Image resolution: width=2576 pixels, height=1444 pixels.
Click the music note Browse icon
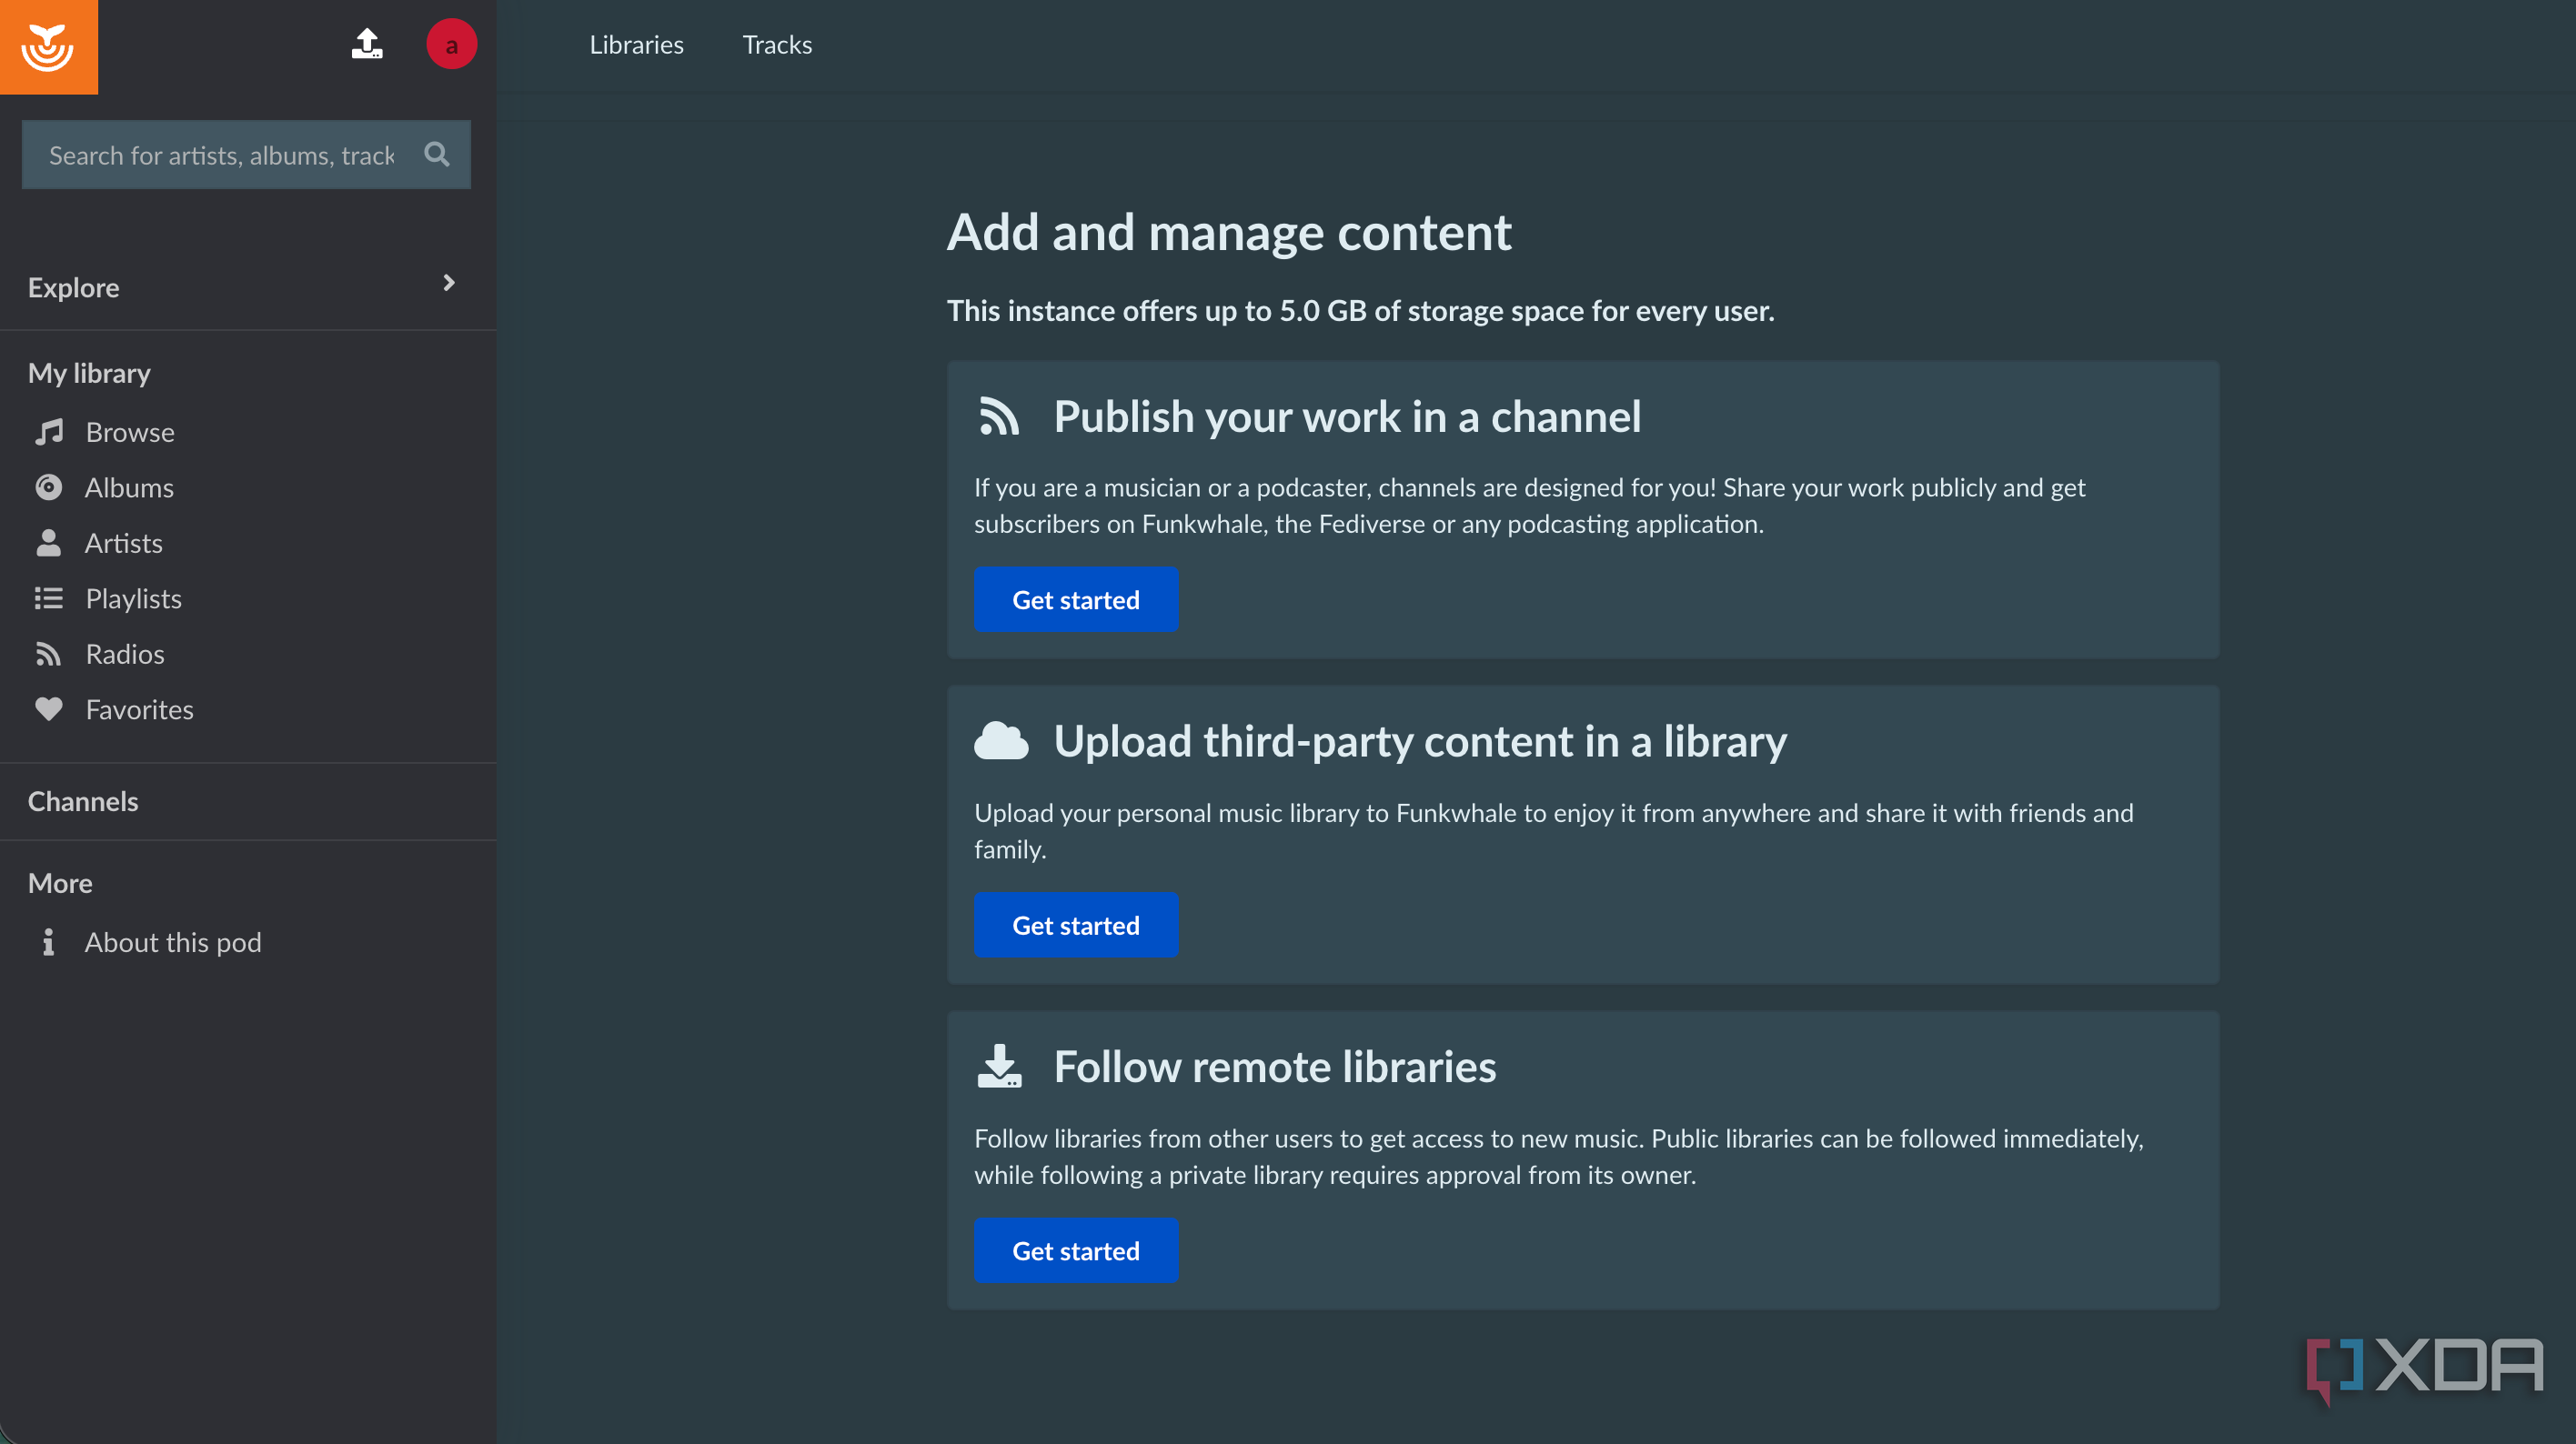pos(48,432)
